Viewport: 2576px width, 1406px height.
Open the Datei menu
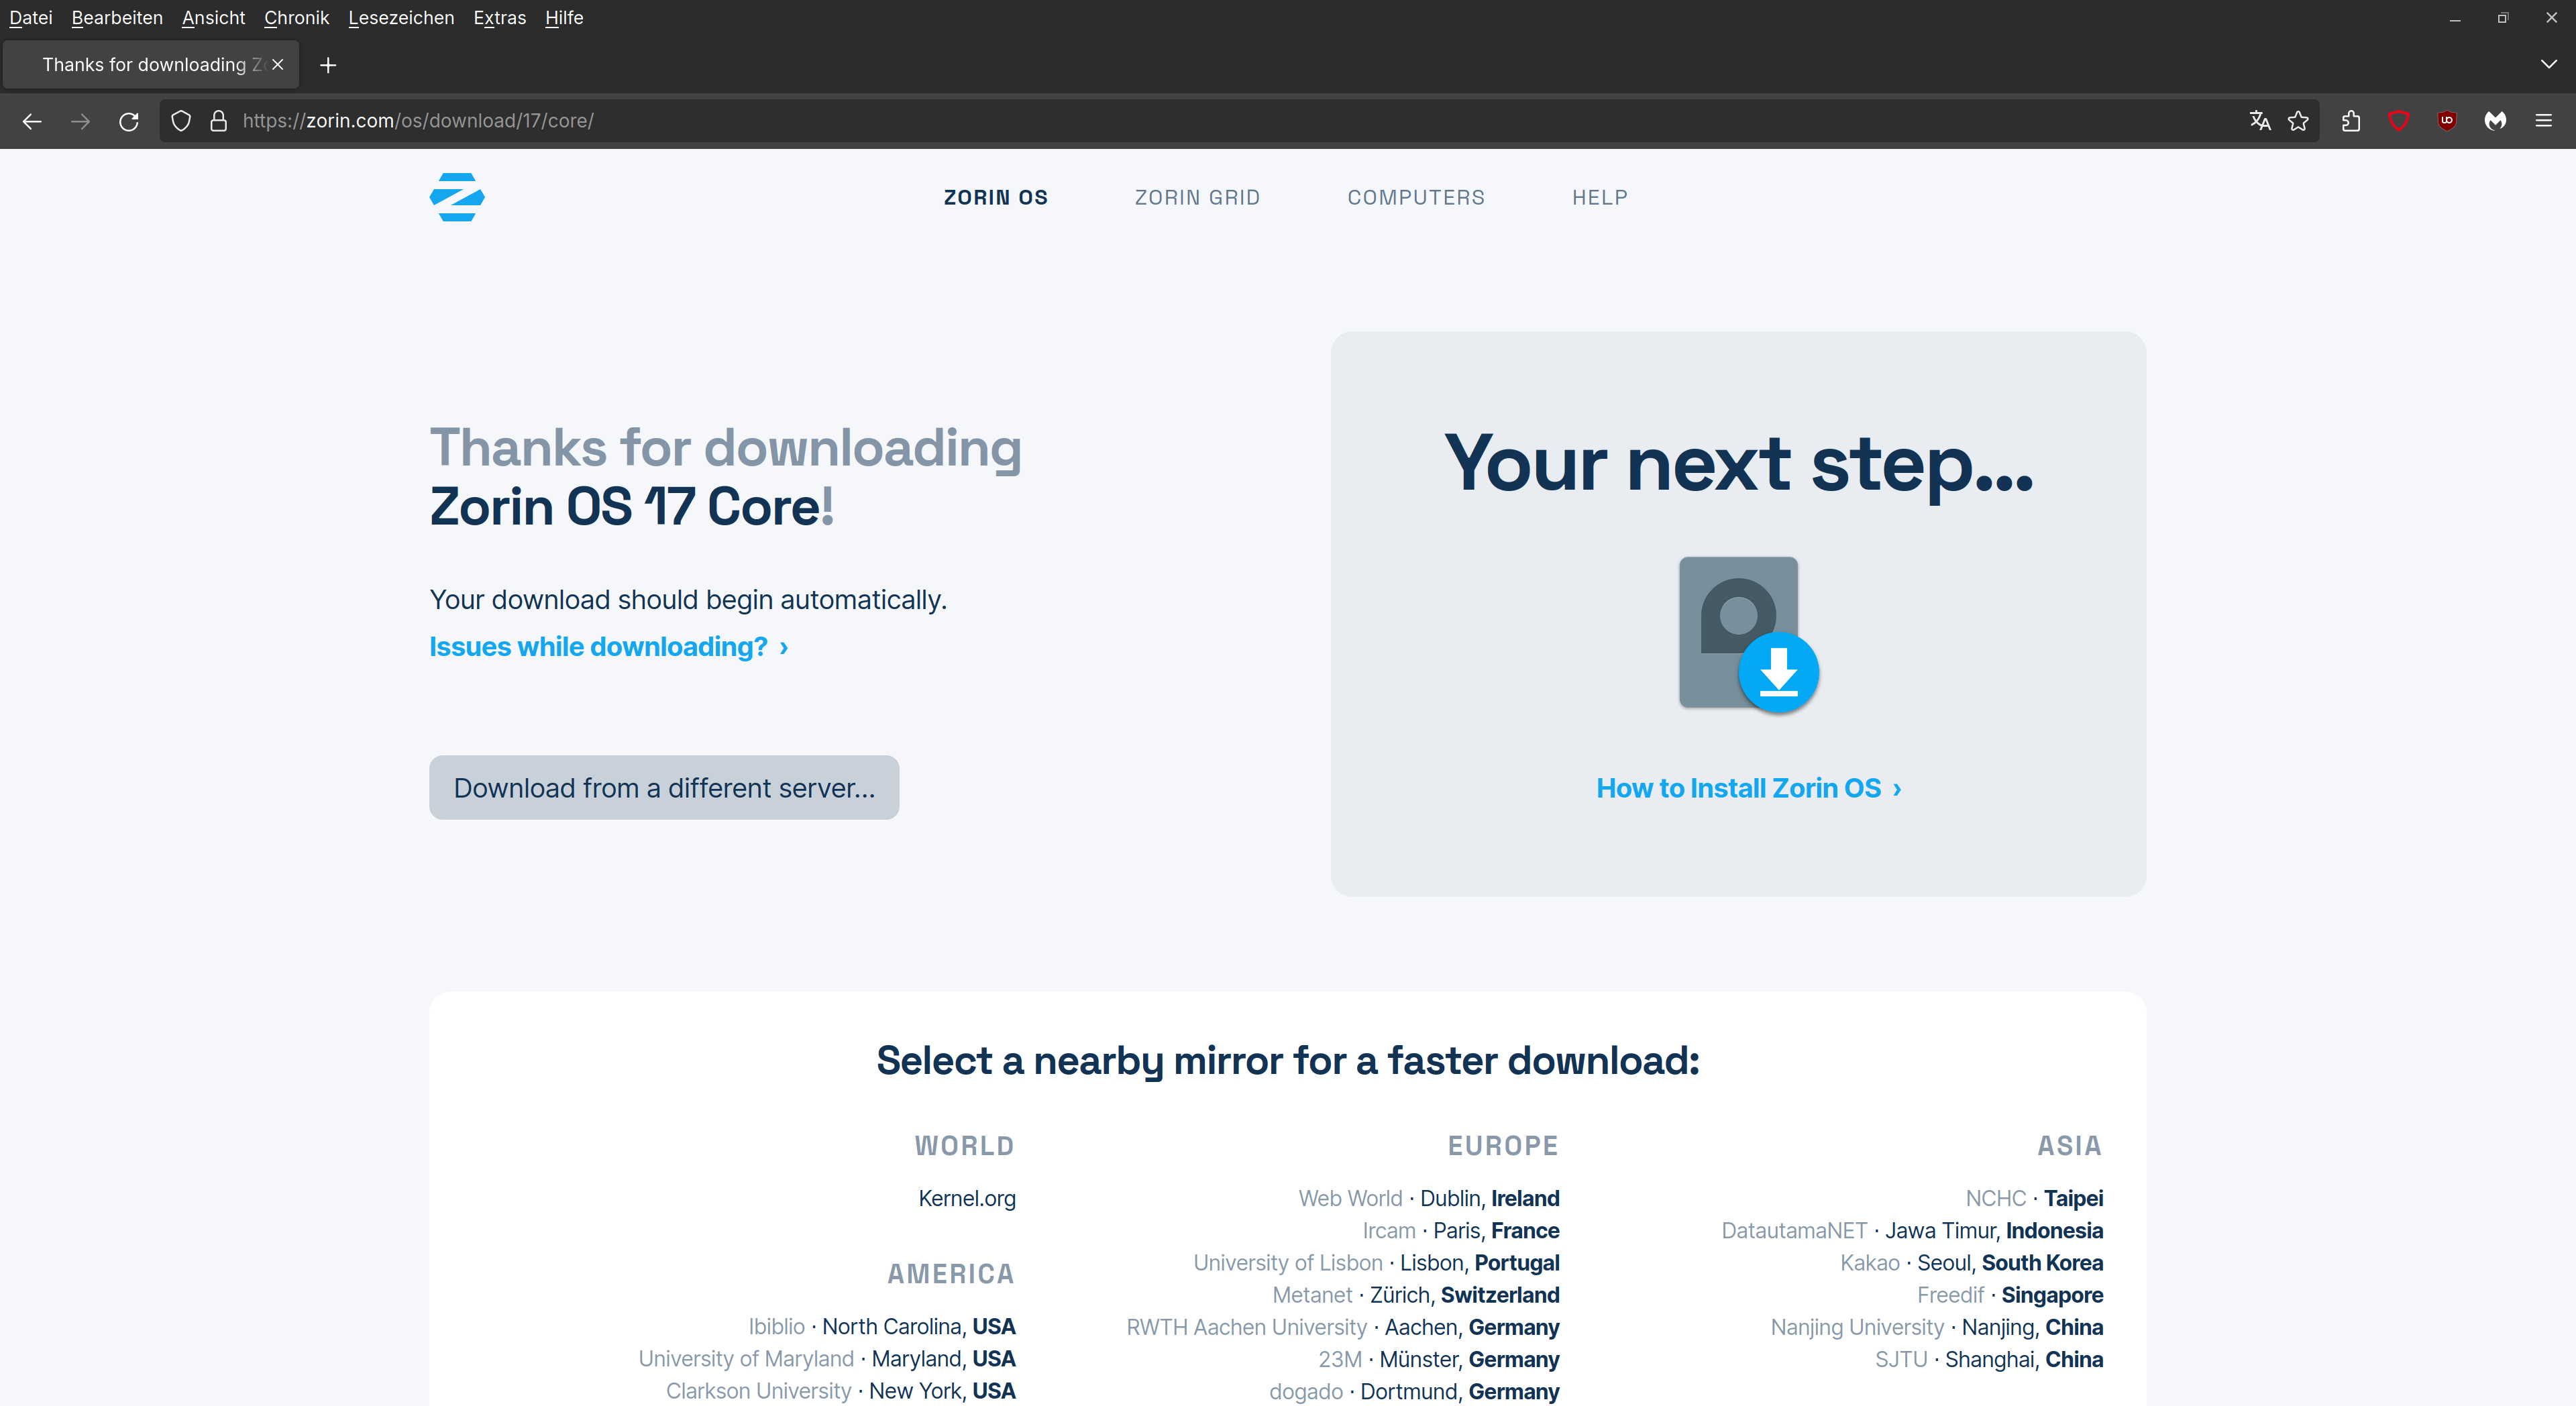coord(31,18)
